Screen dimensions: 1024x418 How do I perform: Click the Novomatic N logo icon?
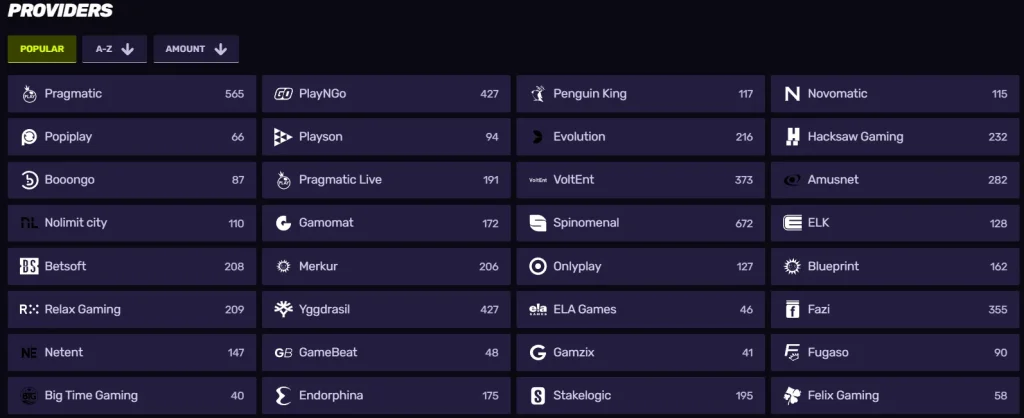tap(792, 94)
